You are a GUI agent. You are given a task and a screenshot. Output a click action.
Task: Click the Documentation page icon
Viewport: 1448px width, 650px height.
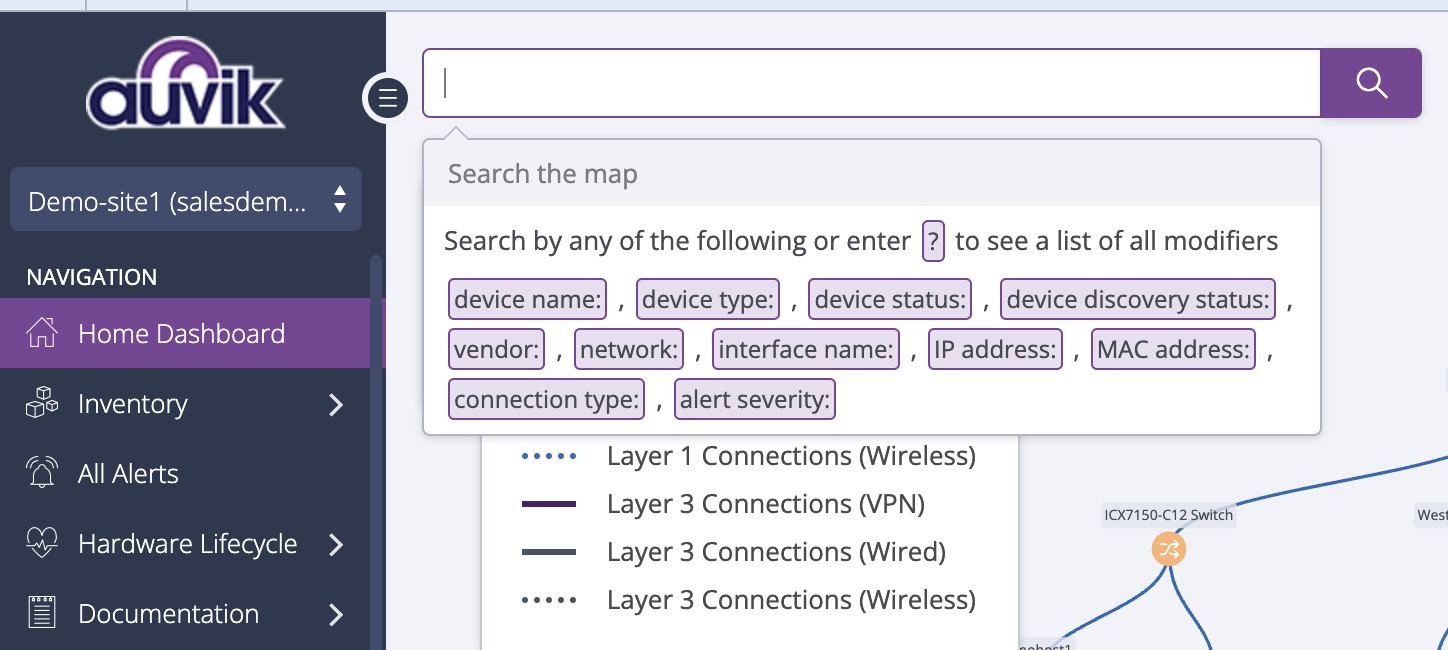pos(42,613)
